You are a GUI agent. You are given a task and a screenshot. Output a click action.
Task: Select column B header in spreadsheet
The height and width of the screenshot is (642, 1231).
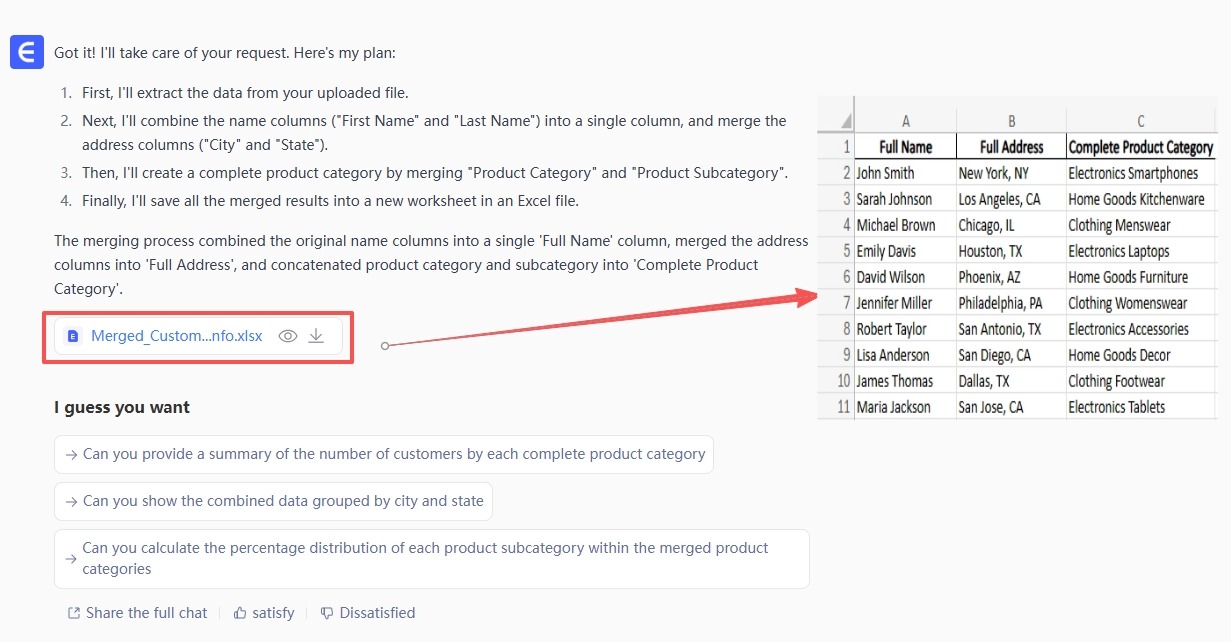1011,121
